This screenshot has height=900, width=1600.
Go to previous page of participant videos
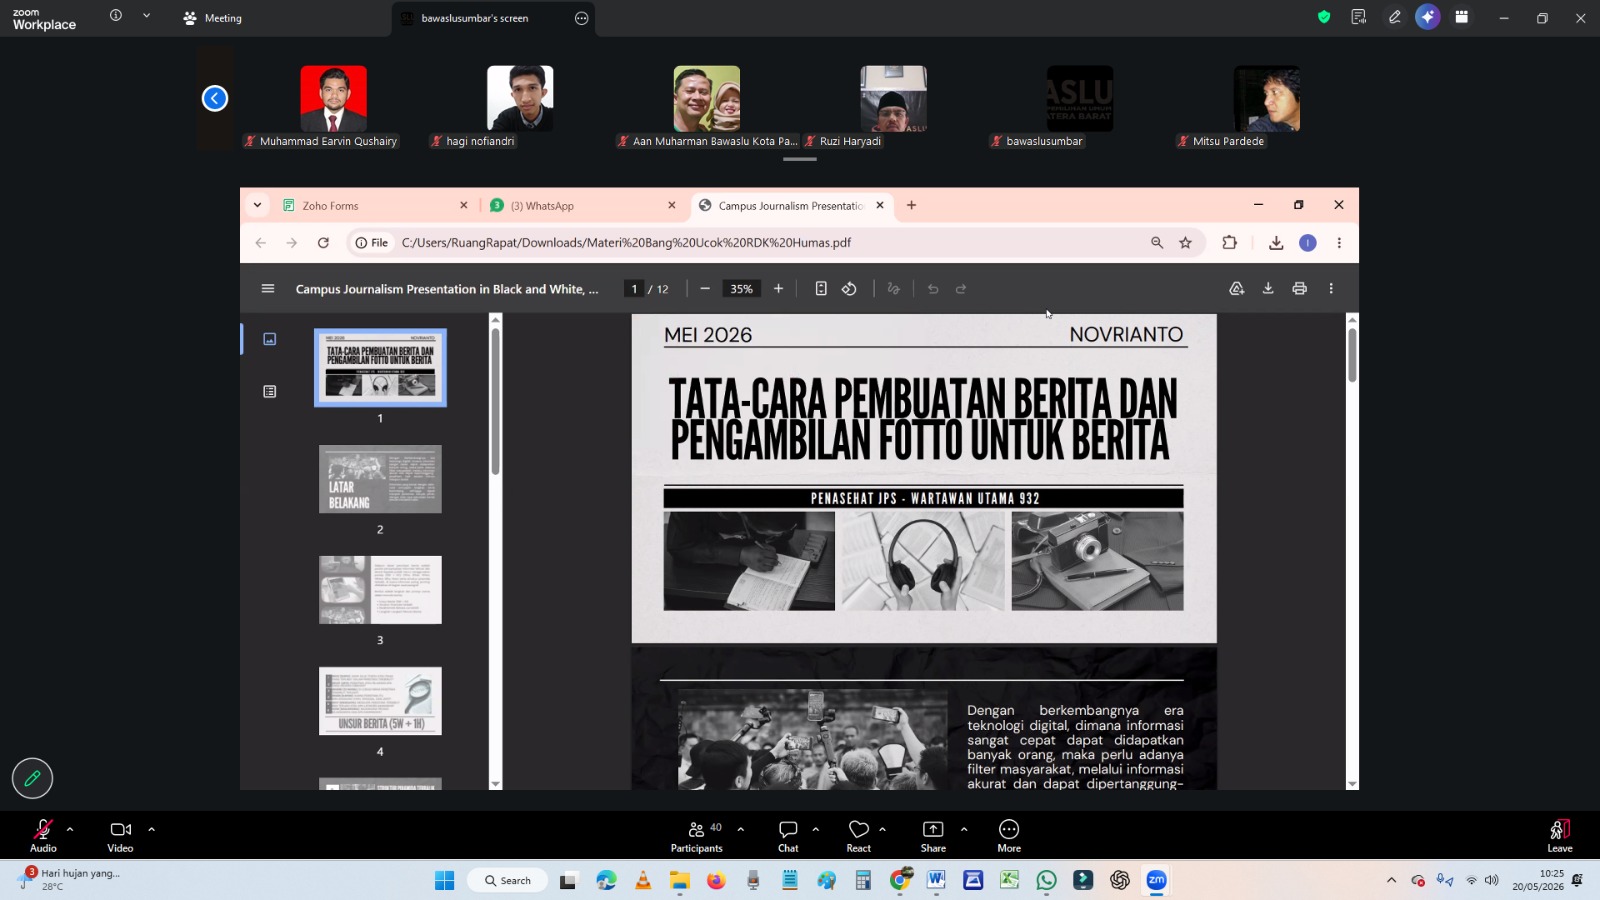point(215,98)
